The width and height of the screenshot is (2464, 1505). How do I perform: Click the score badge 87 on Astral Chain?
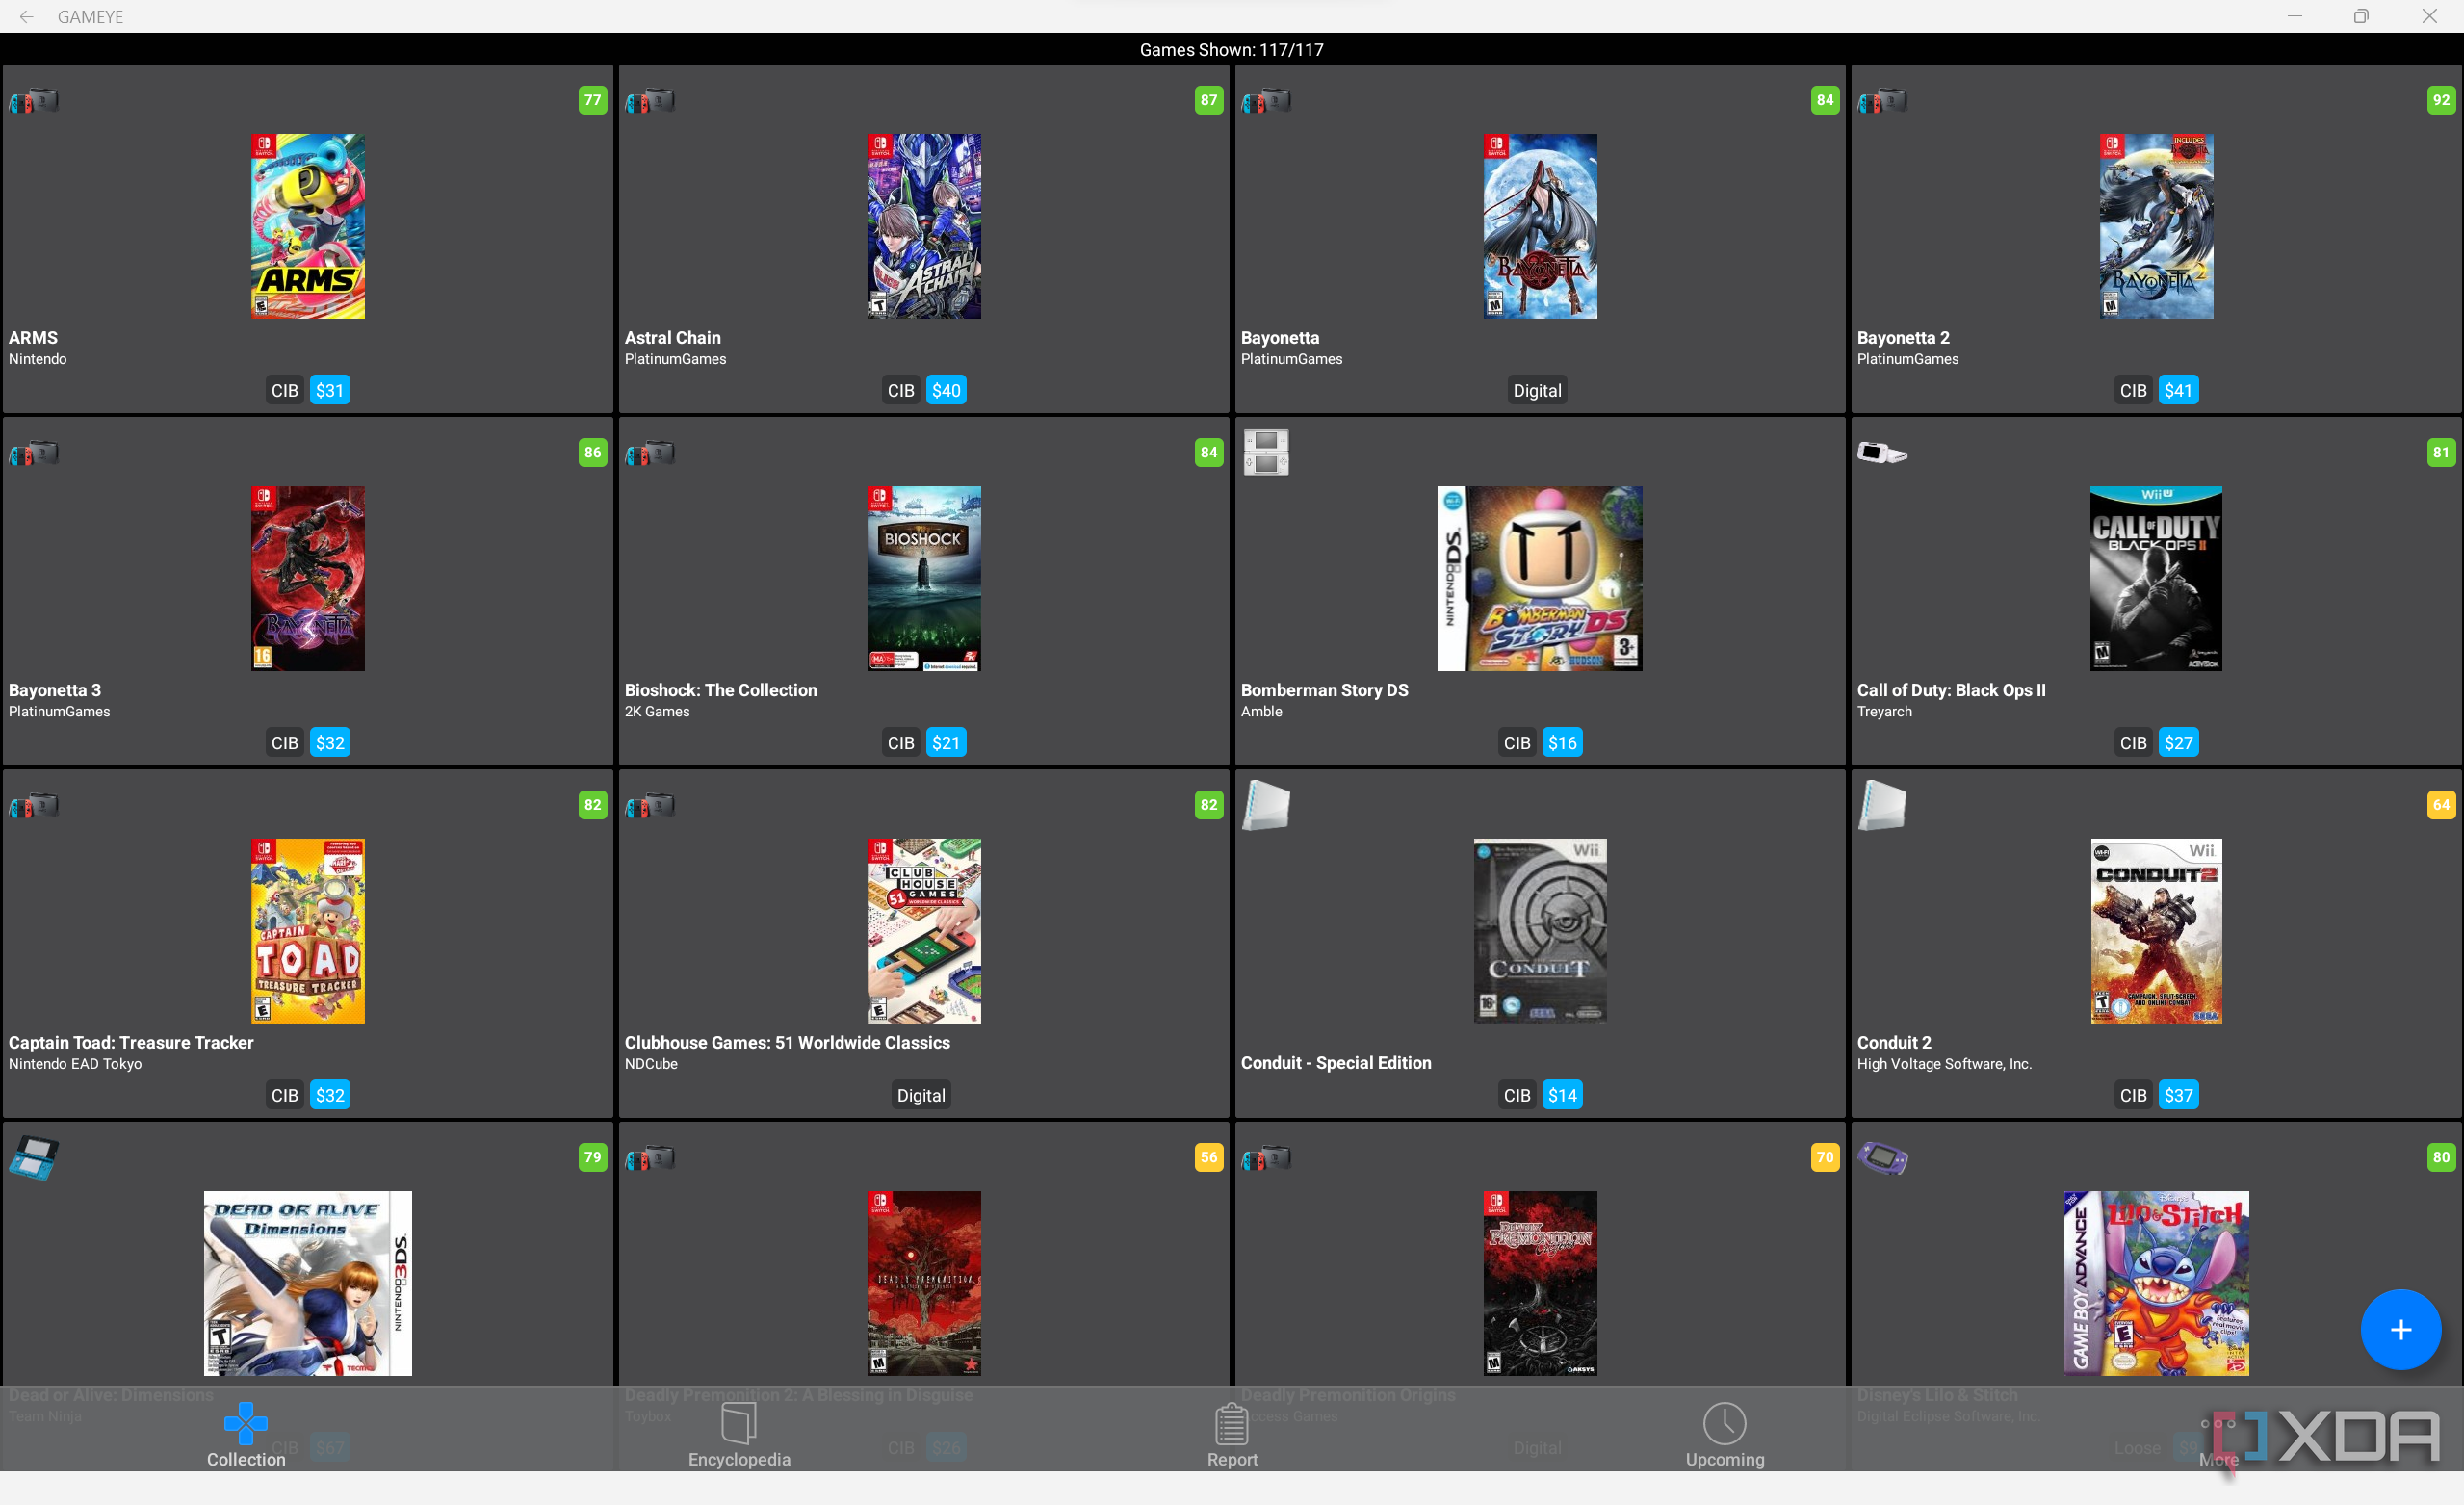coord(1209,100)
